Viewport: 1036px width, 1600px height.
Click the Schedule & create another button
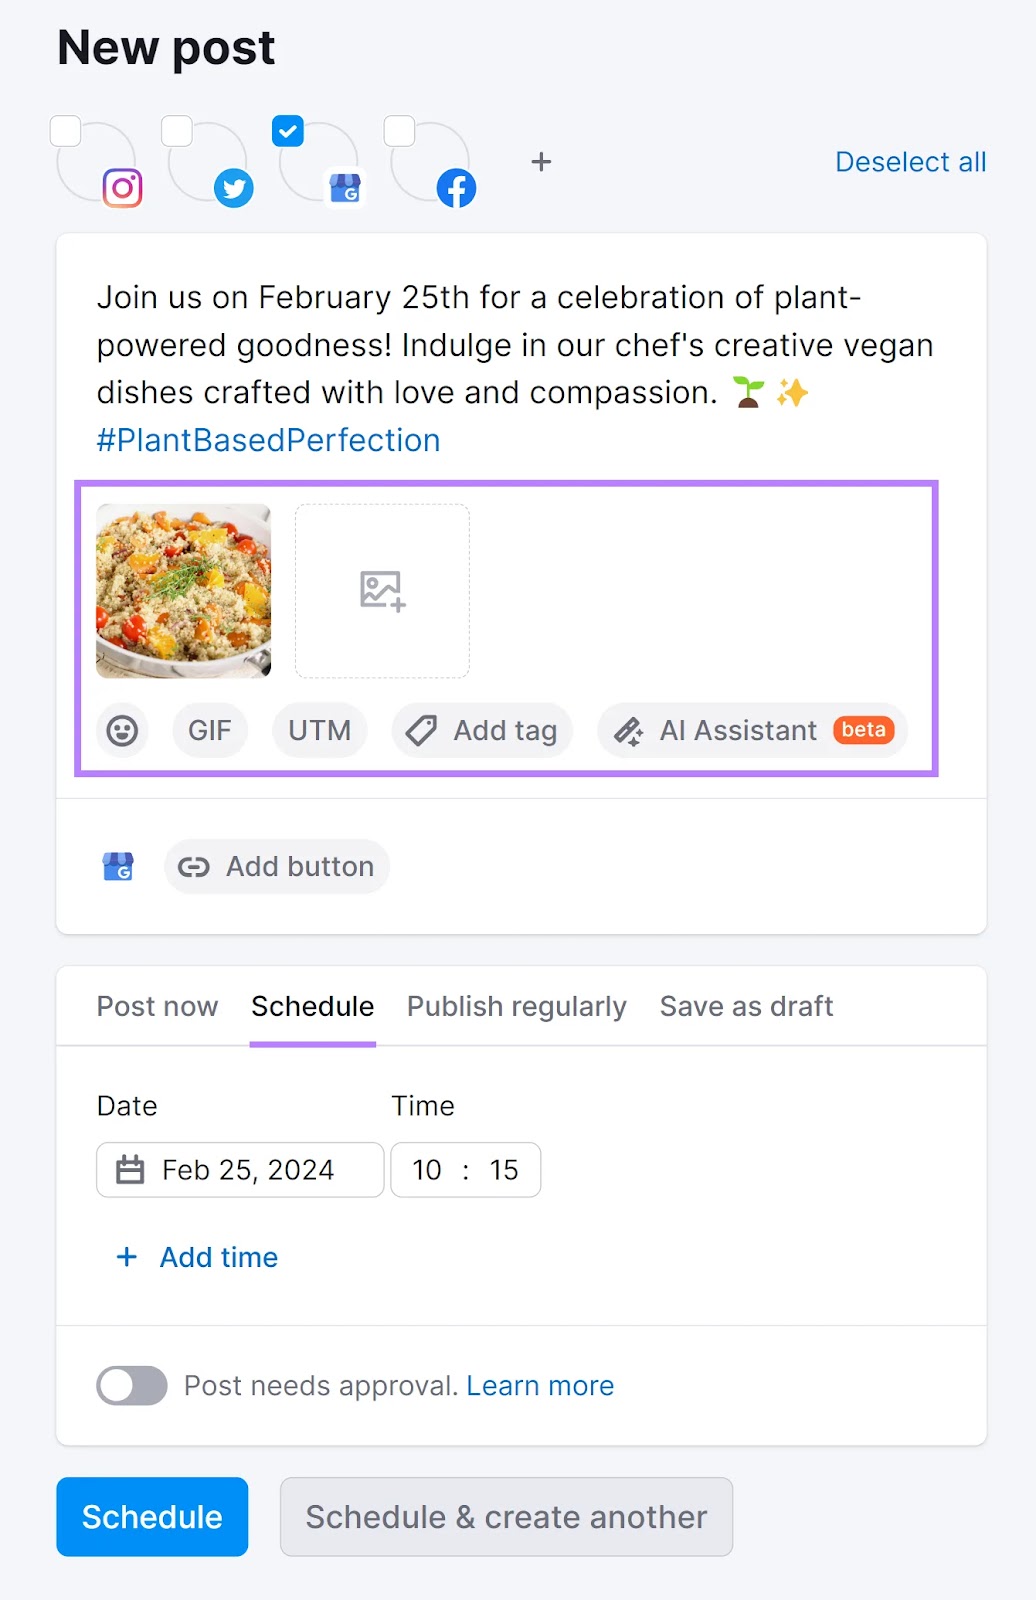click(506, 1517)
